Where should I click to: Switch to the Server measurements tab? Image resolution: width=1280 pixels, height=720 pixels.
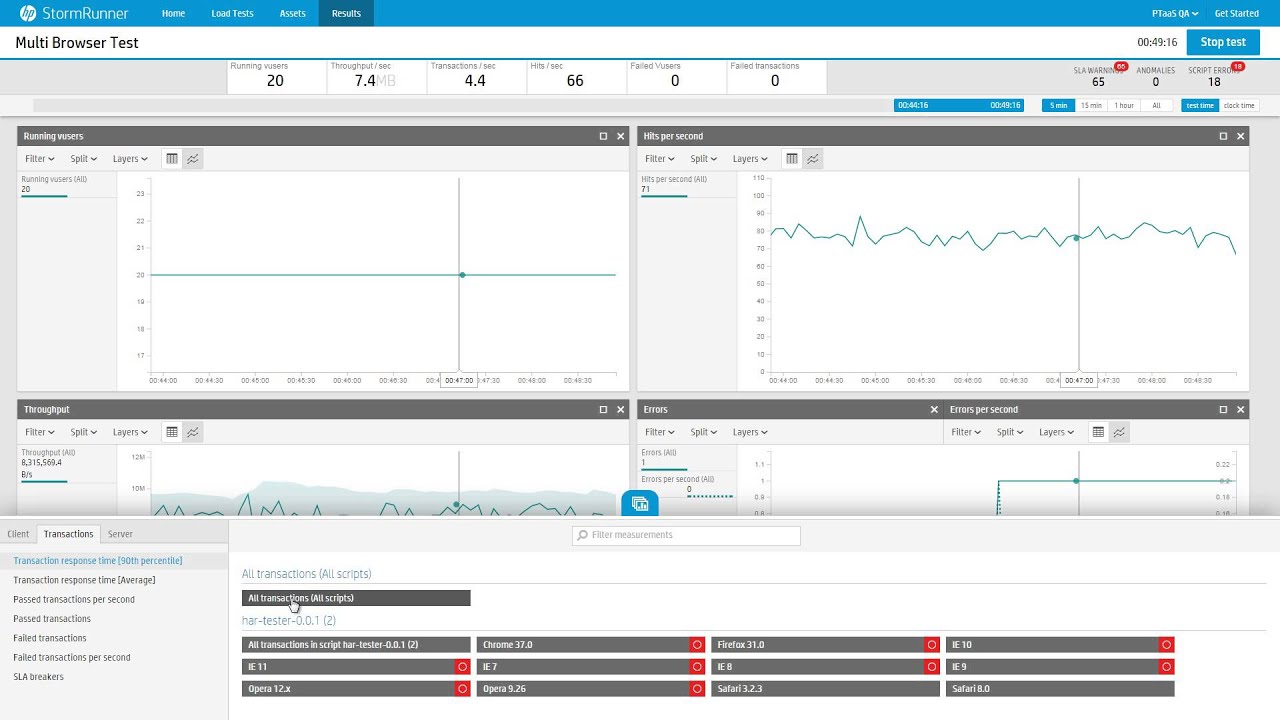(x=120, y=534)
